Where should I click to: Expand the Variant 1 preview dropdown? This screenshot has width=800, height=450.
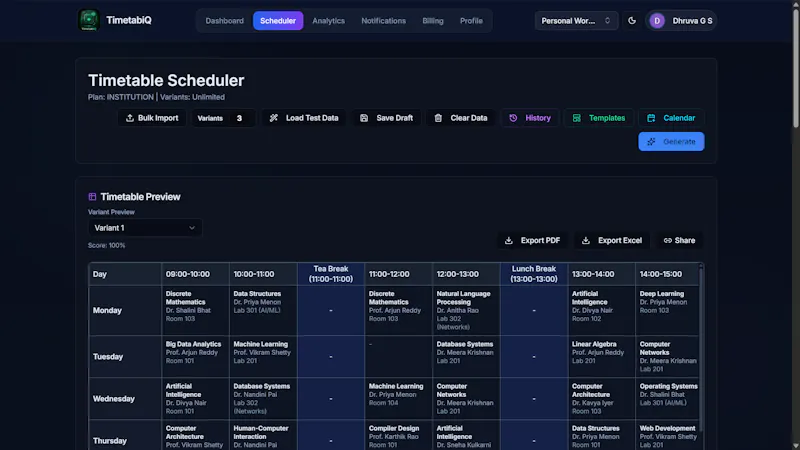pos(145,228)
